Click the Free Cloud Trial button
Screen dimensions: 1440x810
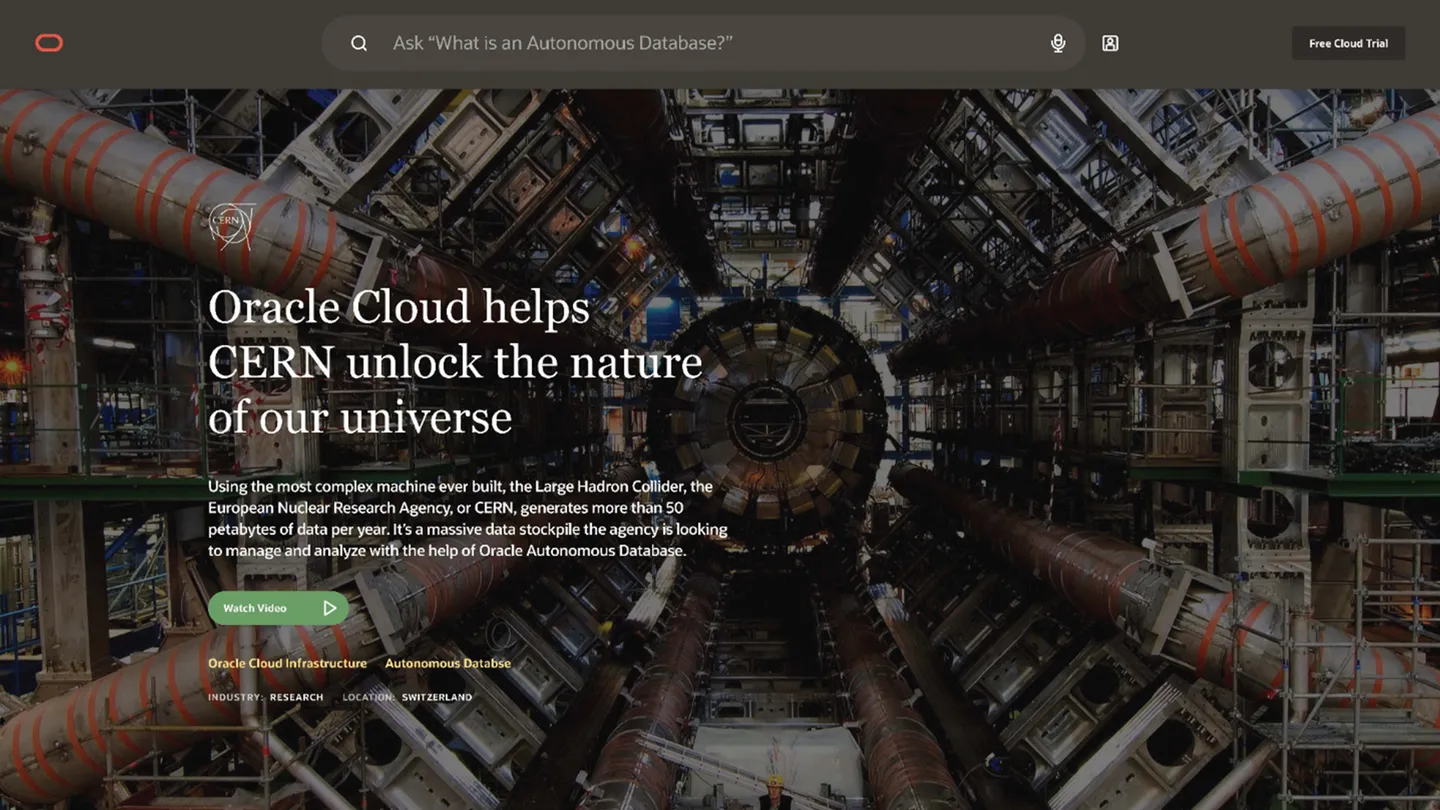click(1348, 43)
